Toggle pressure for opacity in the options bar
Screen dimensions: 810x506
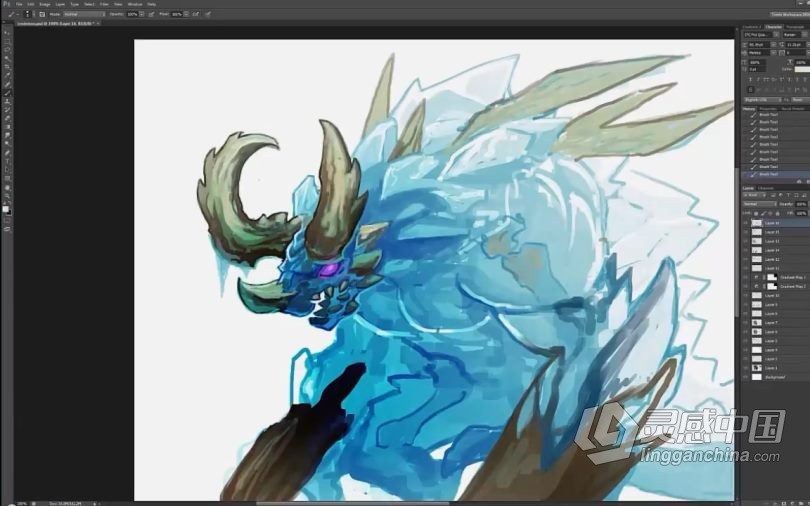point(151,14)
